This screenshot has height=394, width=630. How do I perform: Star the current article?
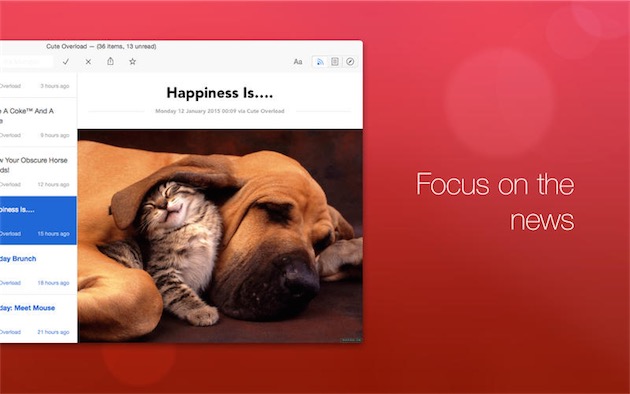coord(133,61)
